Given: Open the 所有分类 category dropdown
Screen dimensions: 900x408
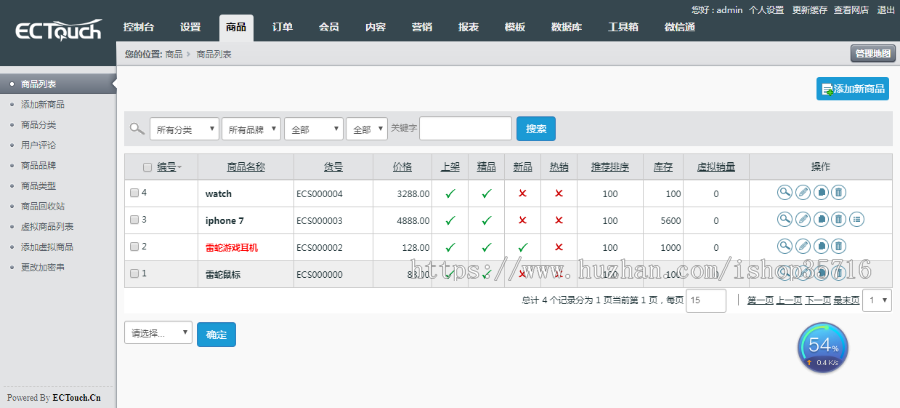Looking at the screenshot, I should (184, 129).
